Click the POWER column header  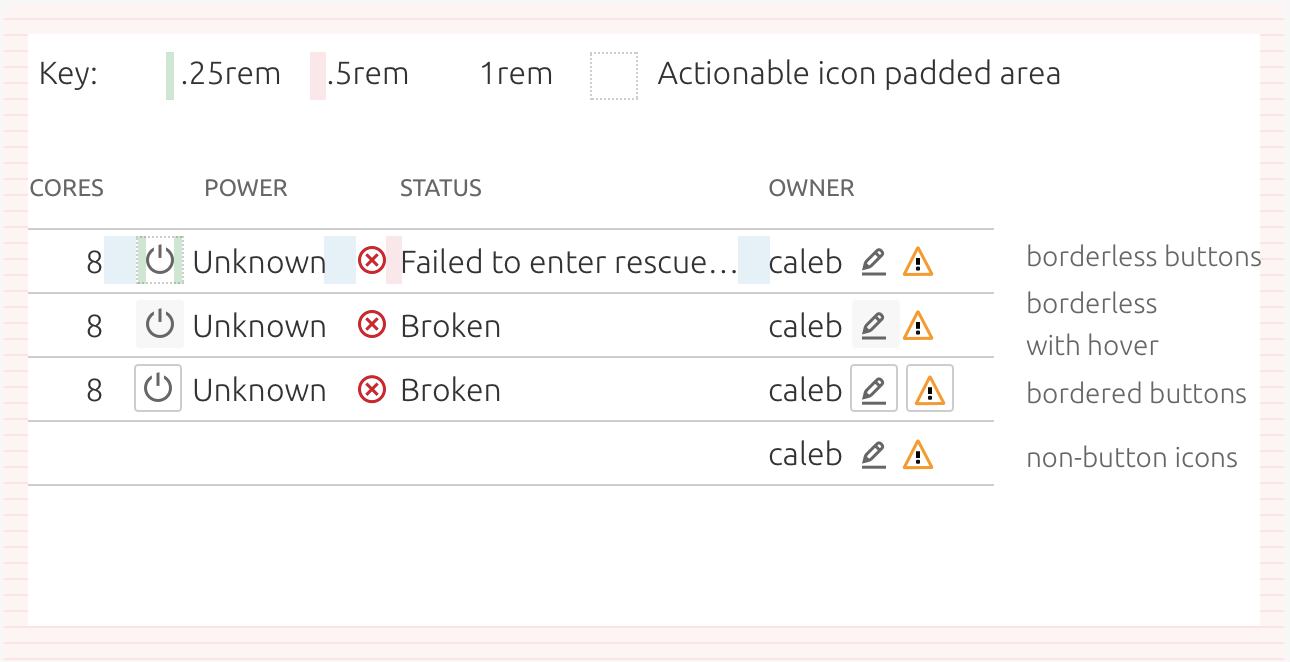(246, 188)
